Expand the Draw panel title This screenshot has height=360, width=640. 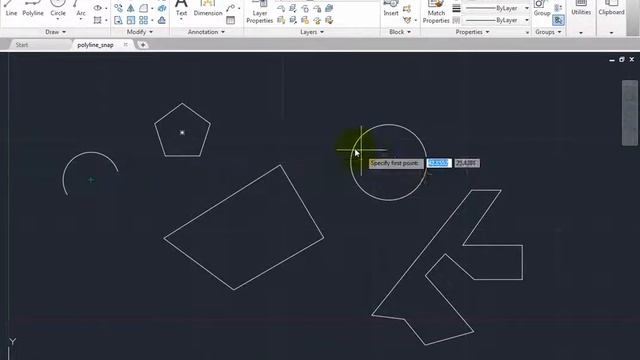click(x=56, y=32)
